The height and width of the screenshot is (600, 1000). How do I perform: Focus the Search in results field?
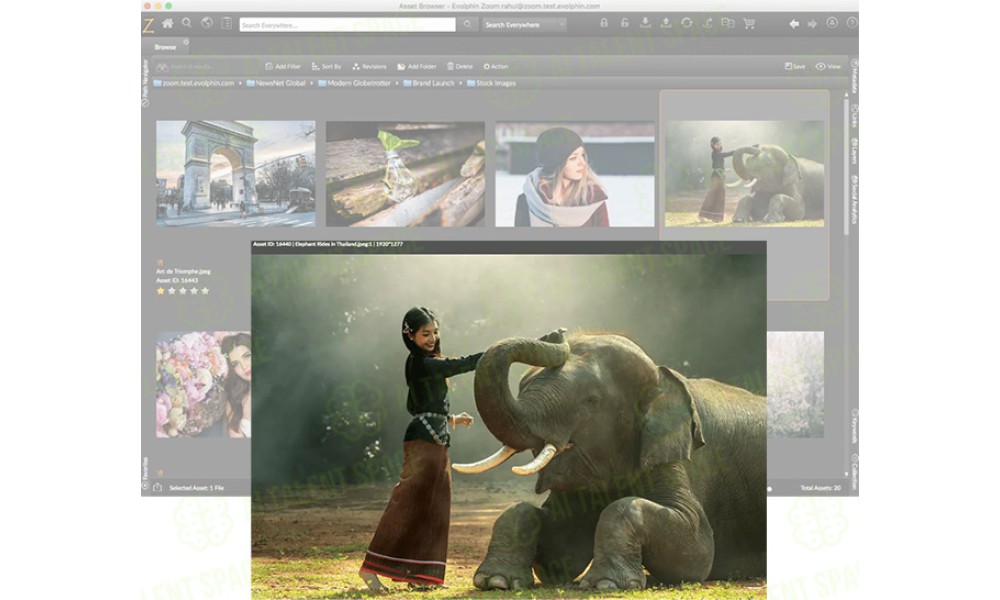[204, 66]
